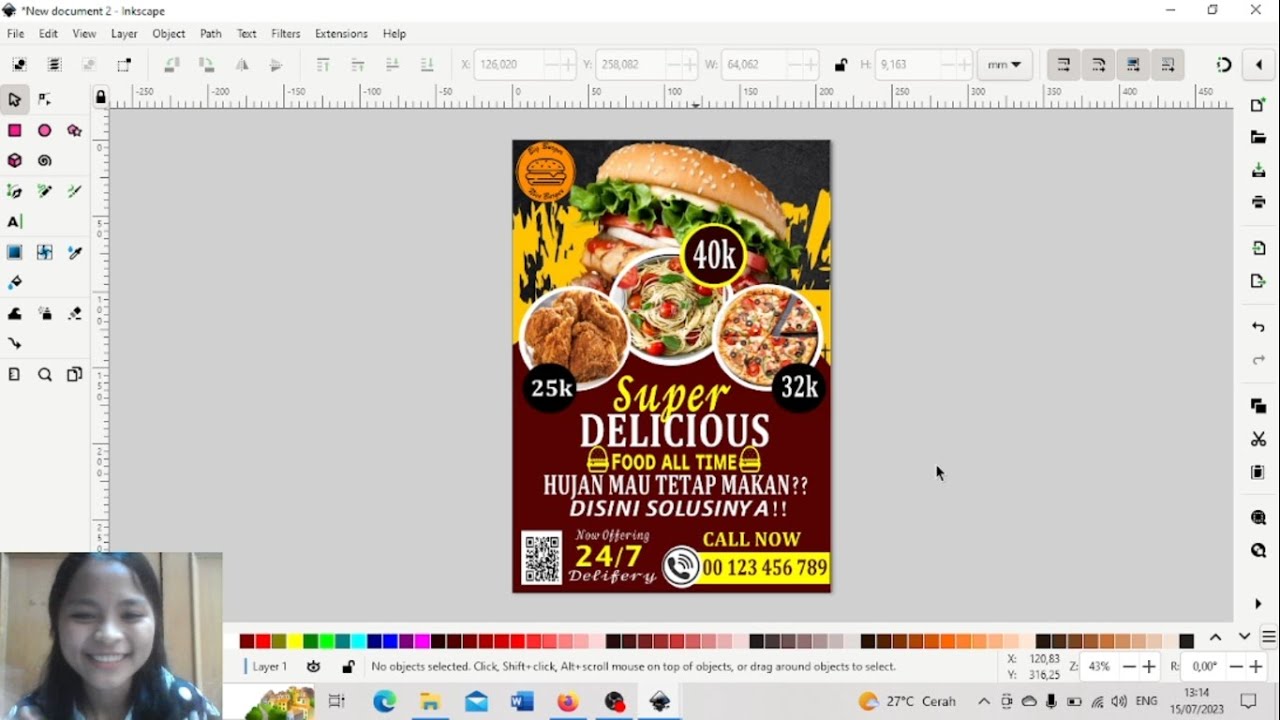Activate the Text tool
Viewport: 1280px width, 720px height.
coord(14,221)
